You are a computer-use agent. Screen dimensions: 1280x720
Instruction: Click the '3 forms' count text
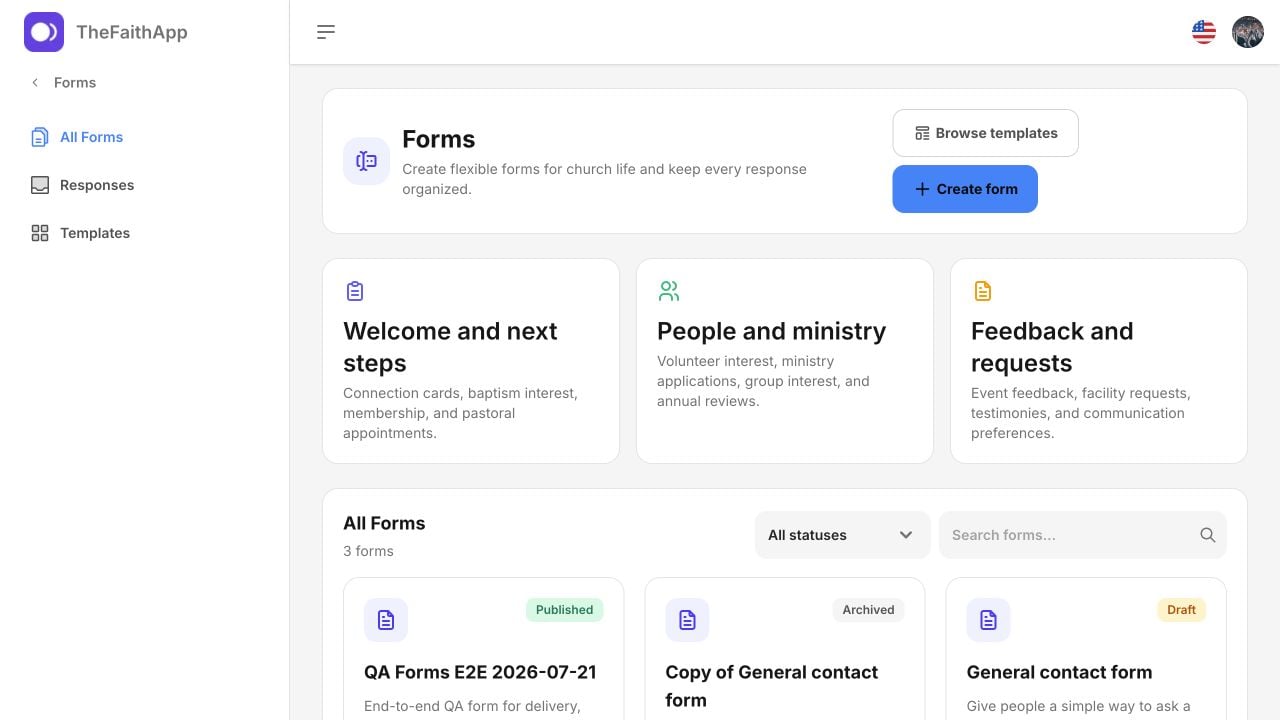coord(368,551)
